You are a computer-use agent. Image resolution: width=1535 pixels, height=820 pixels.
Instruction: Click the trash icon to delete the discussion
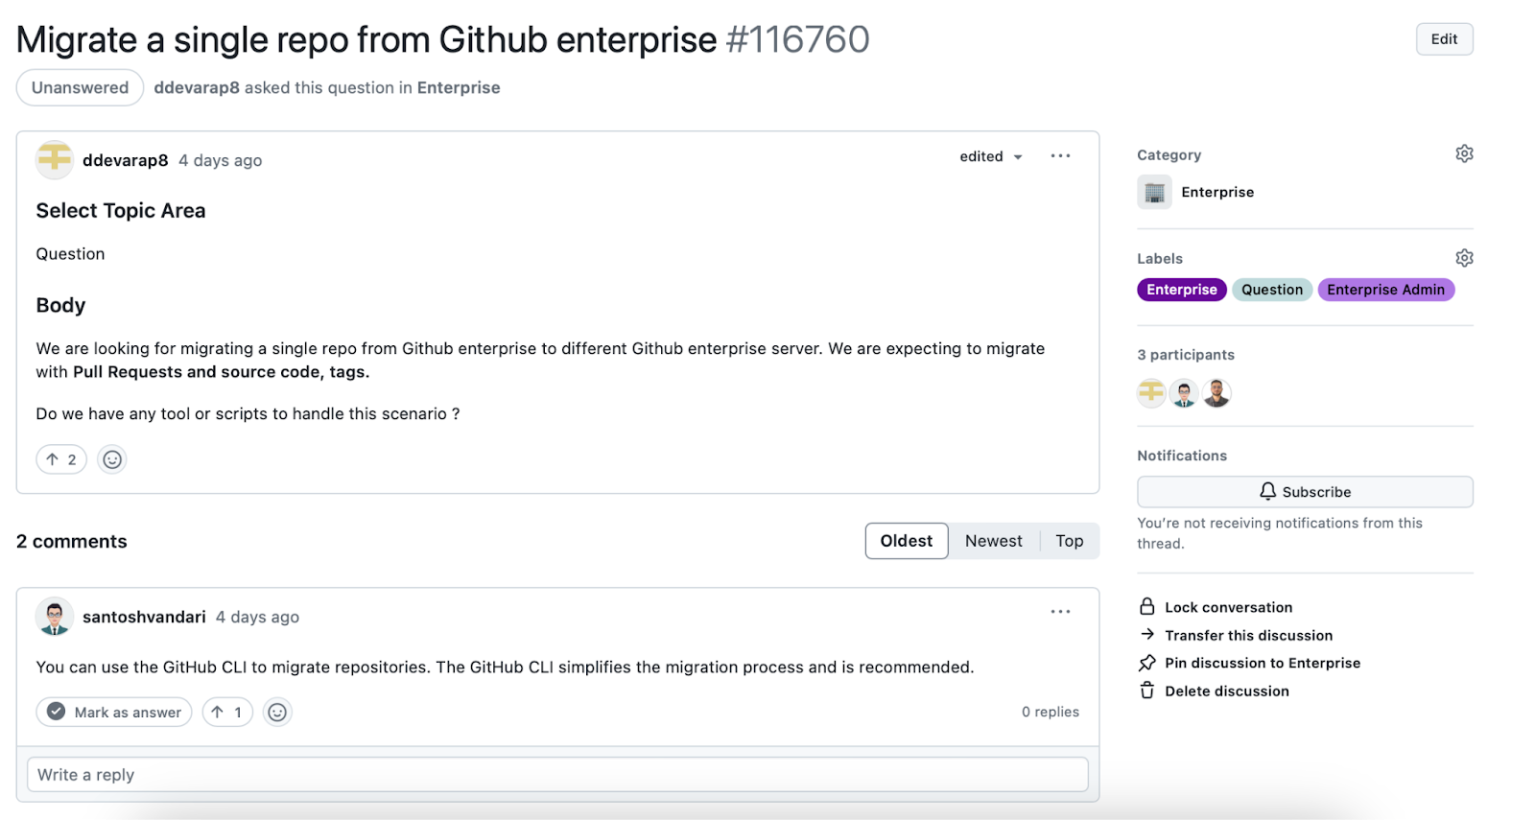[x=1146, y=690]
